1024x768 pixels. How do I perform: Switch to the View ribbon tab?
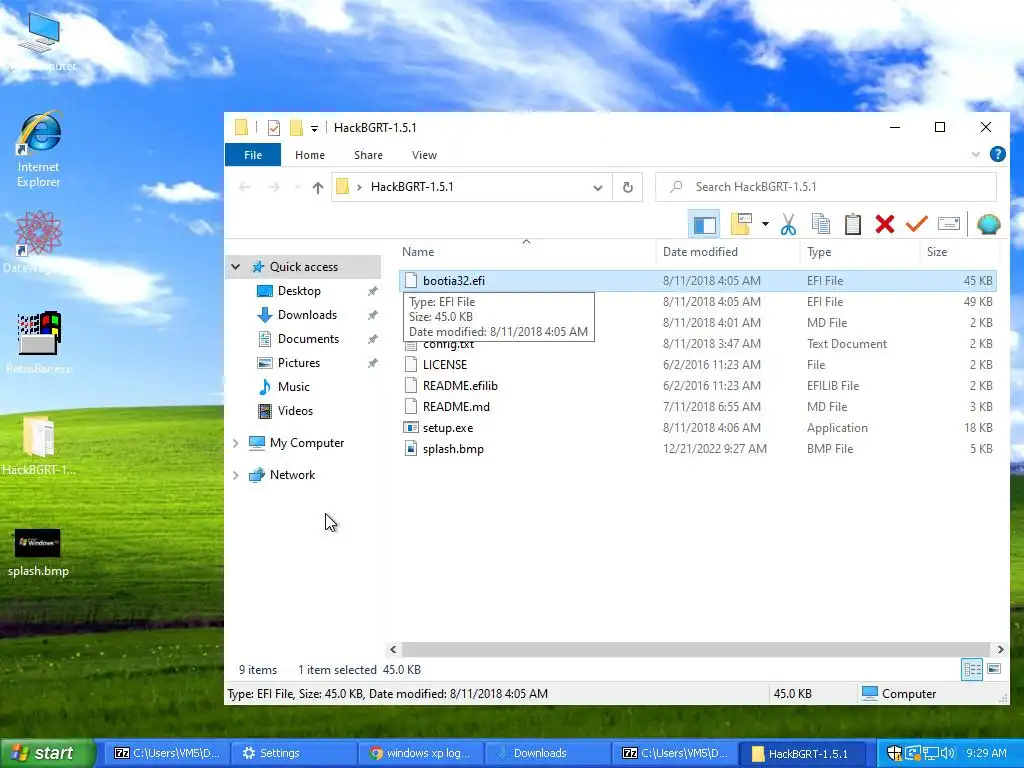pyautogui.click(x=424, y=155)
